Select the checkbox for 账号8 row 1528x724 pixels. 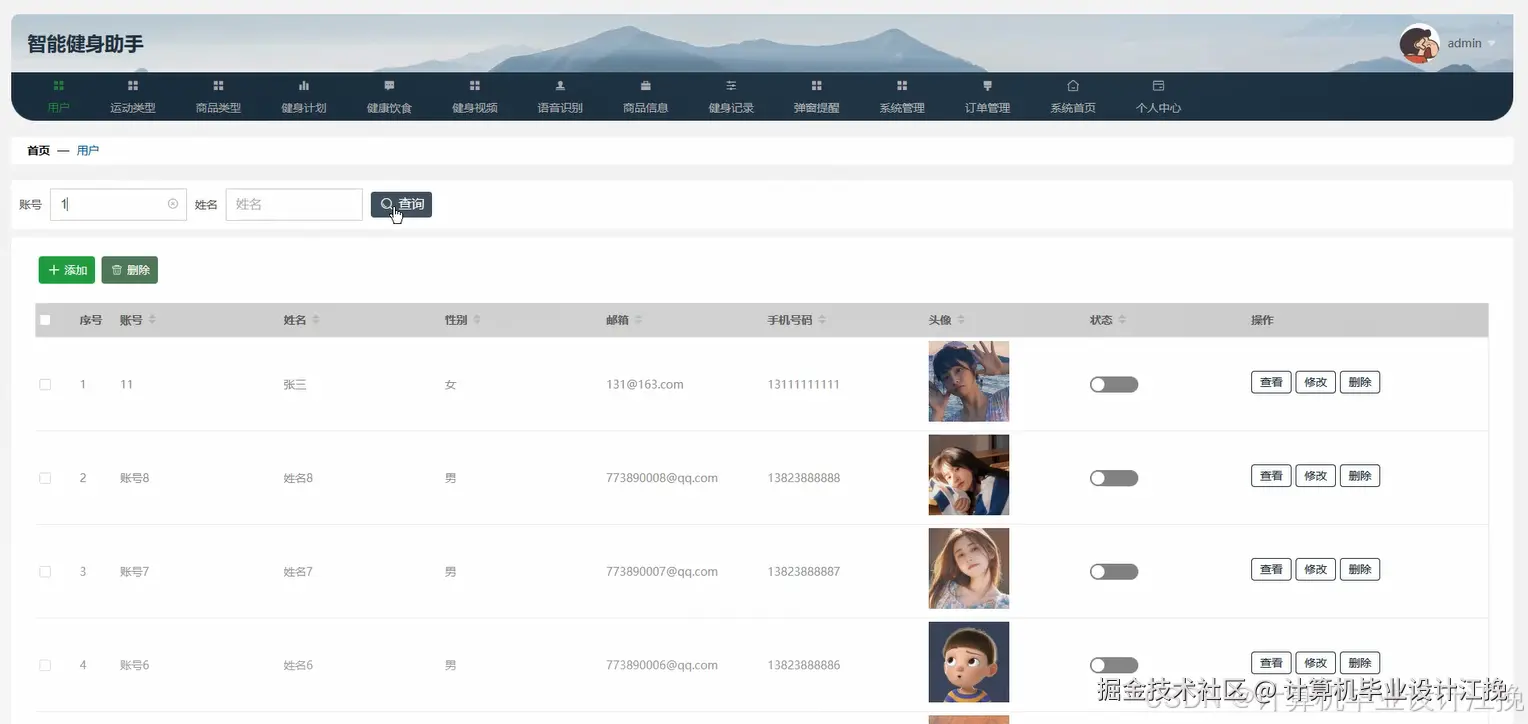45,478
